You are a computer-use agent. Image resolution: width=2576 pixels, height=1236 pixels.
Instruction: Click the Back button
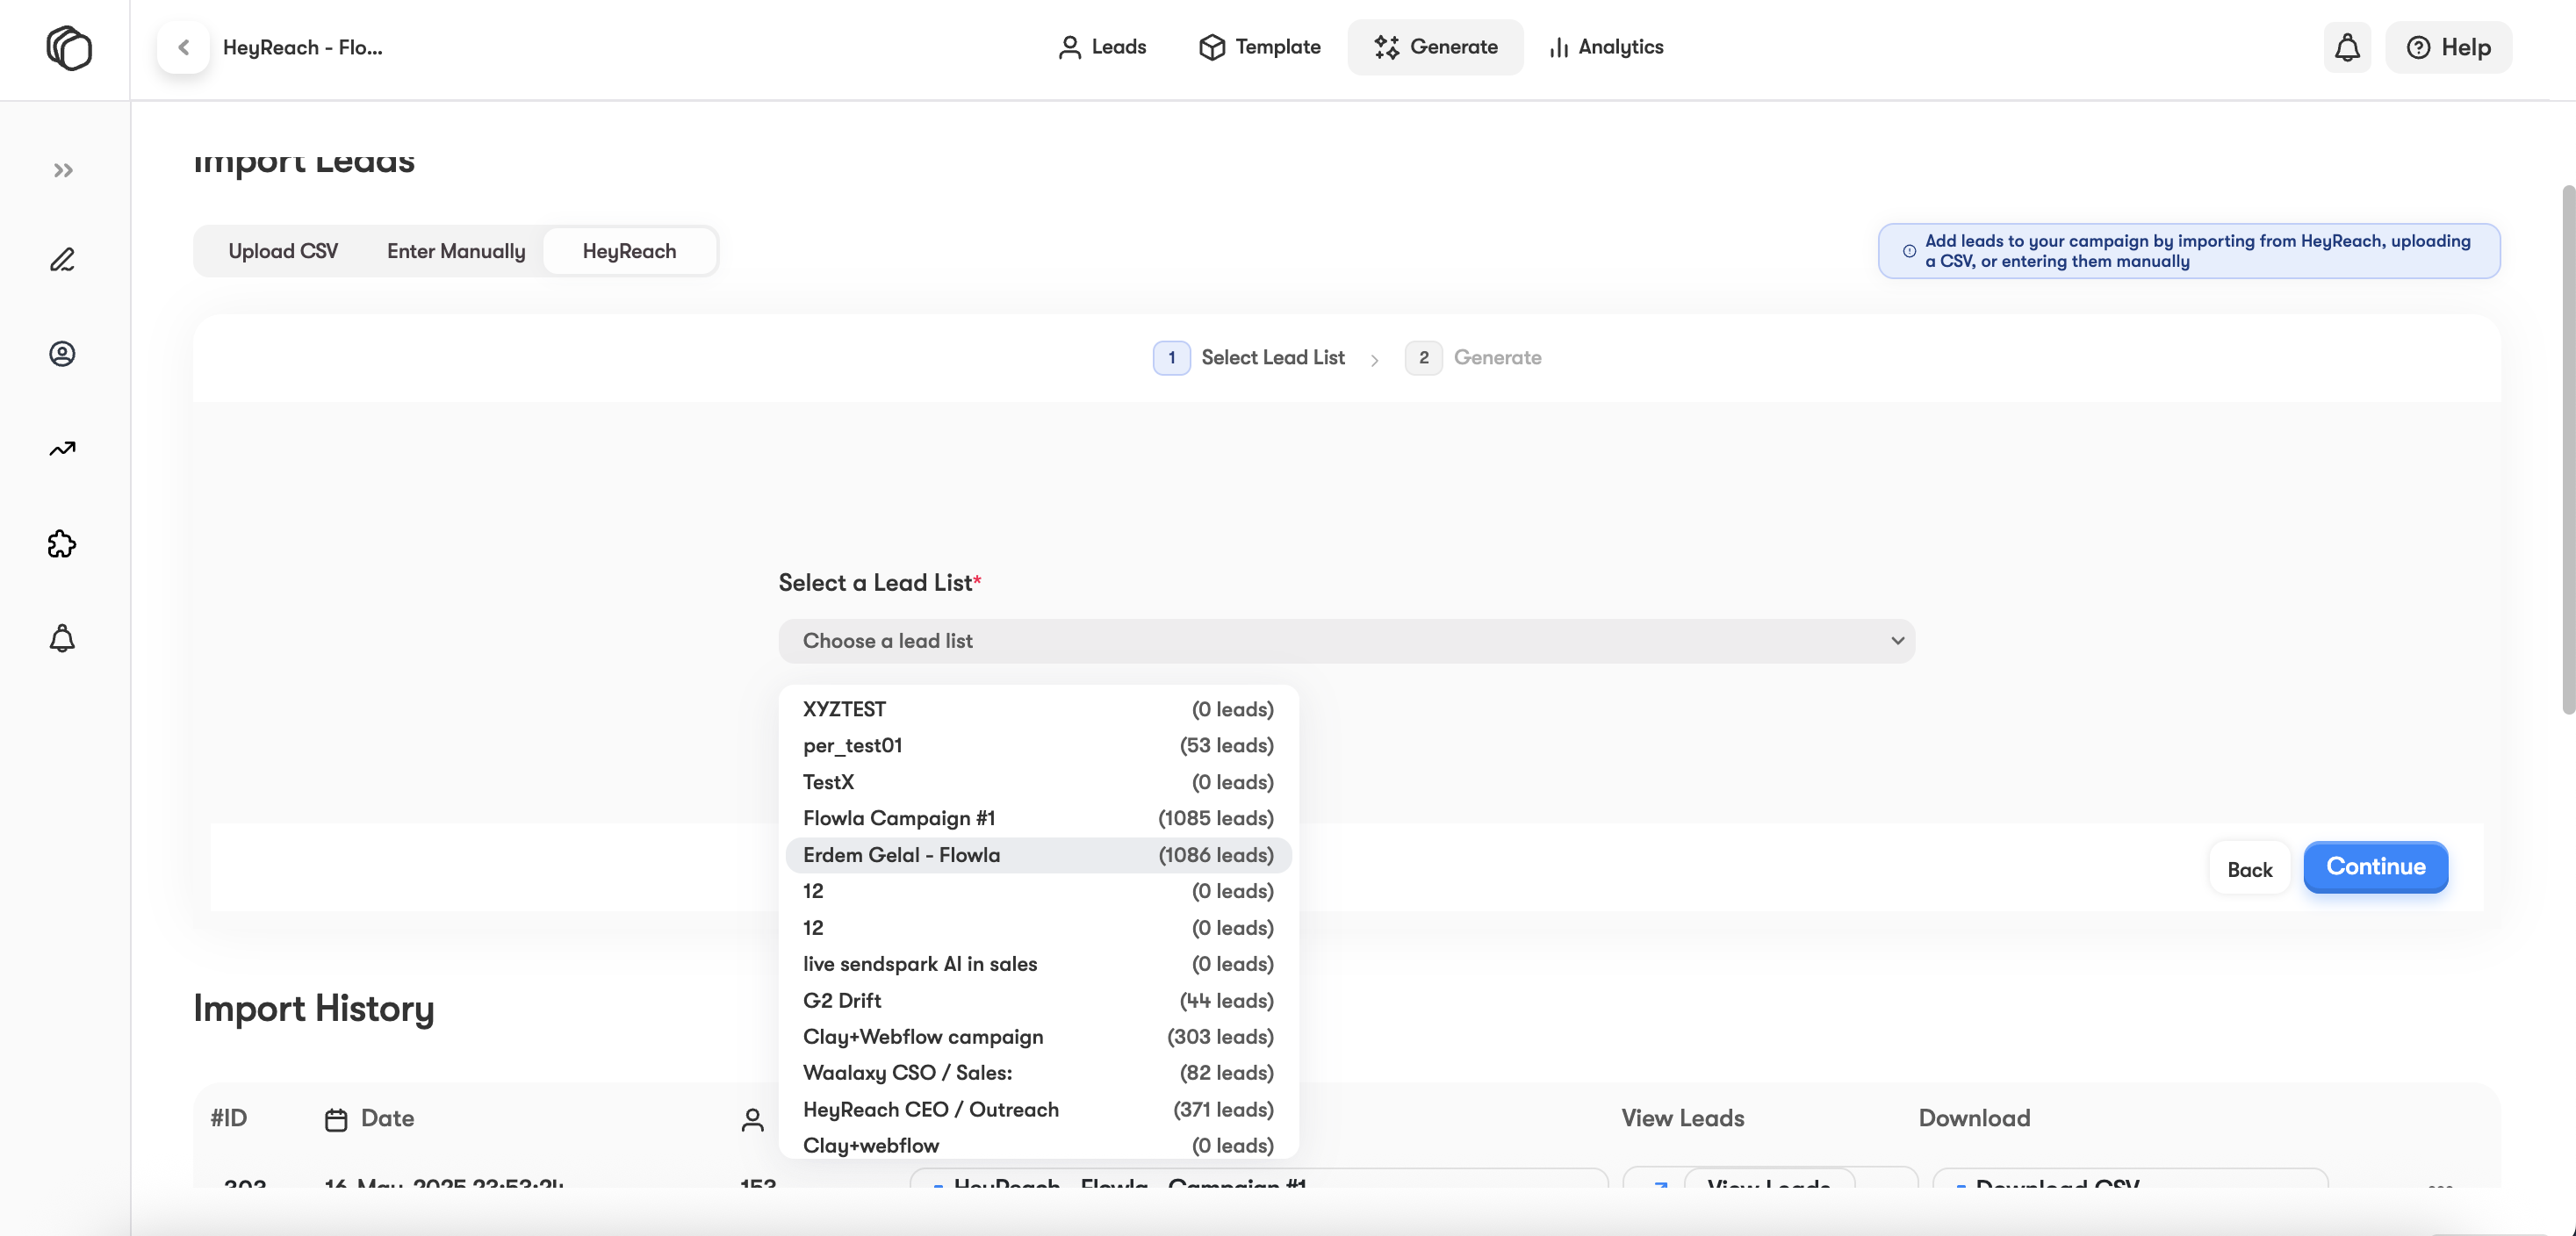pos(2249,869)
